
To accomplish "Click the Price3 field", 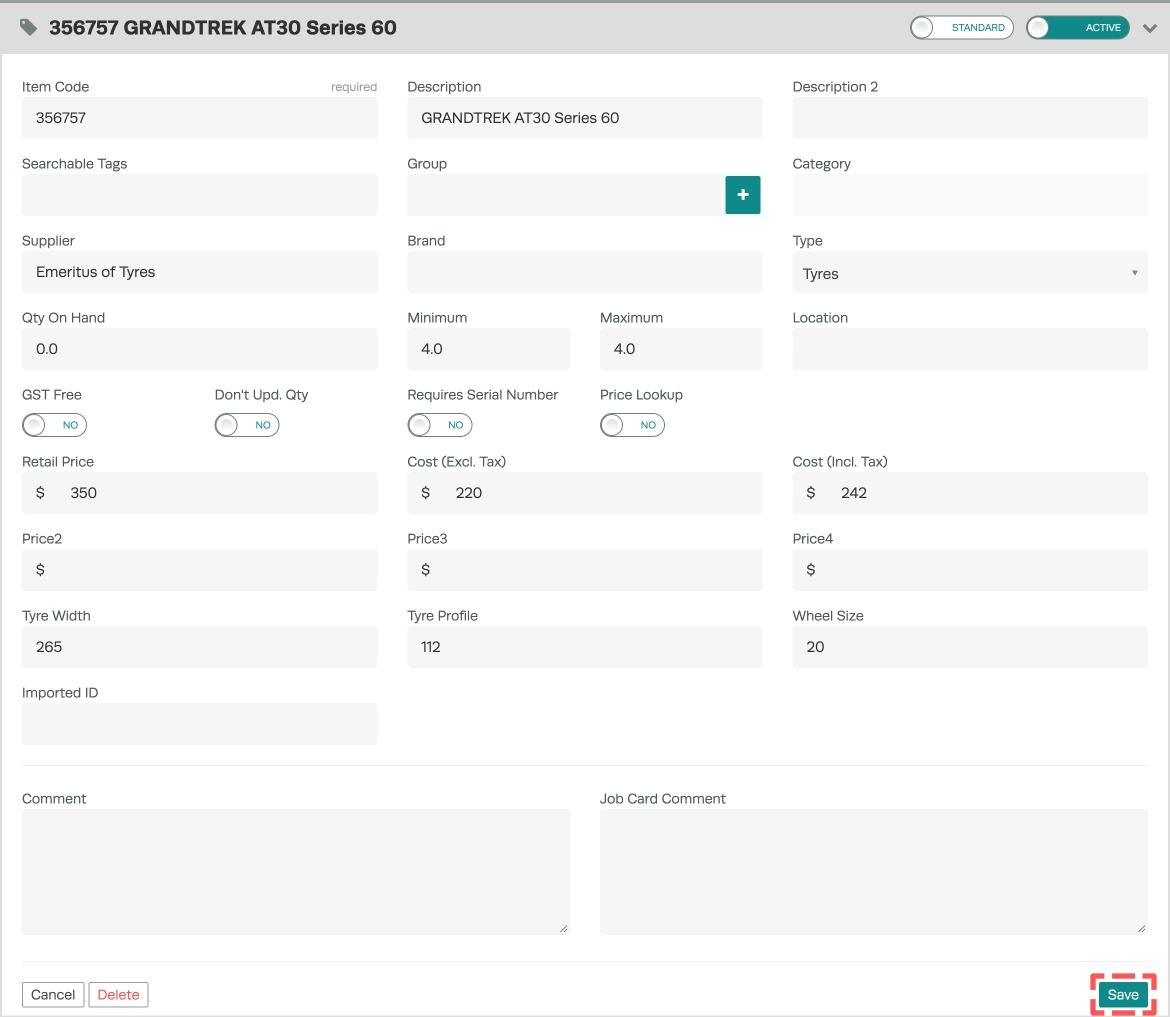I will (584, 570).
